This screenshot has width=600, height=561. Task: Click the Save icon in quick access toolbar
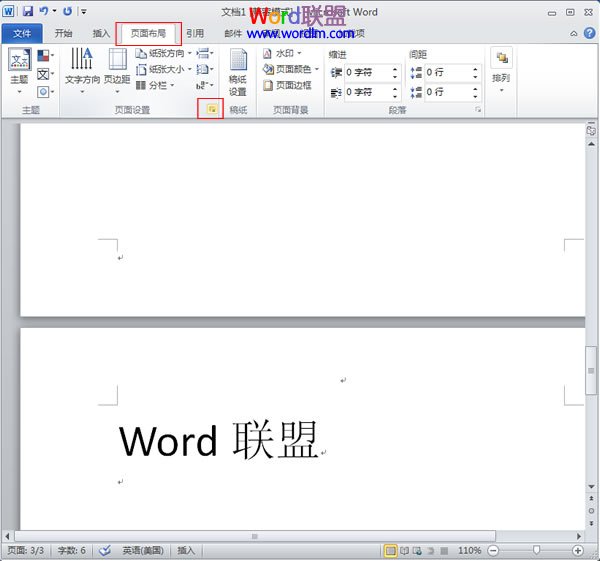(28, 11)
